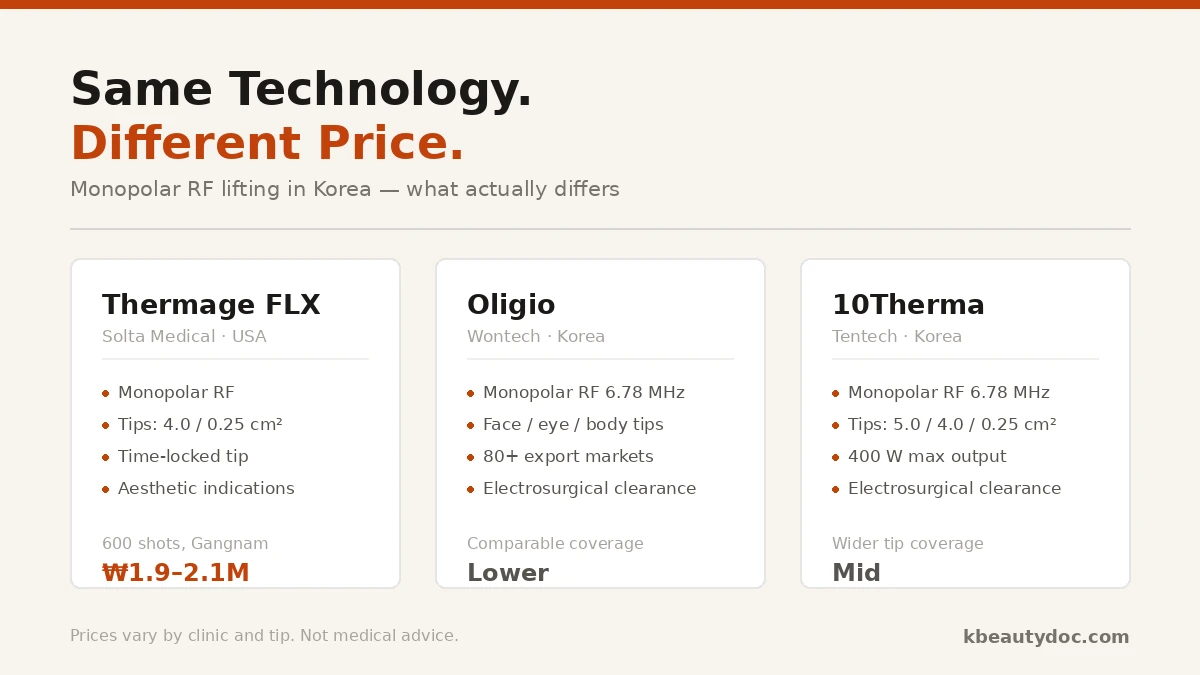This screenshot has width=1200, height=675.
Task: Click the Different Price. orange headline
Action: [267, 144]
